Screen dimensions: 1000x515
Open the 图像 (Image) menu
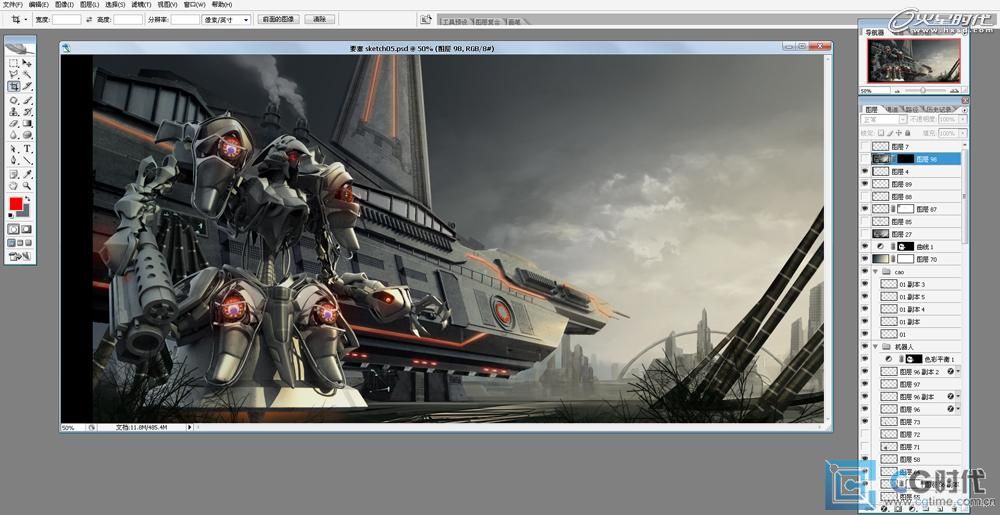(x=64, y=4)
